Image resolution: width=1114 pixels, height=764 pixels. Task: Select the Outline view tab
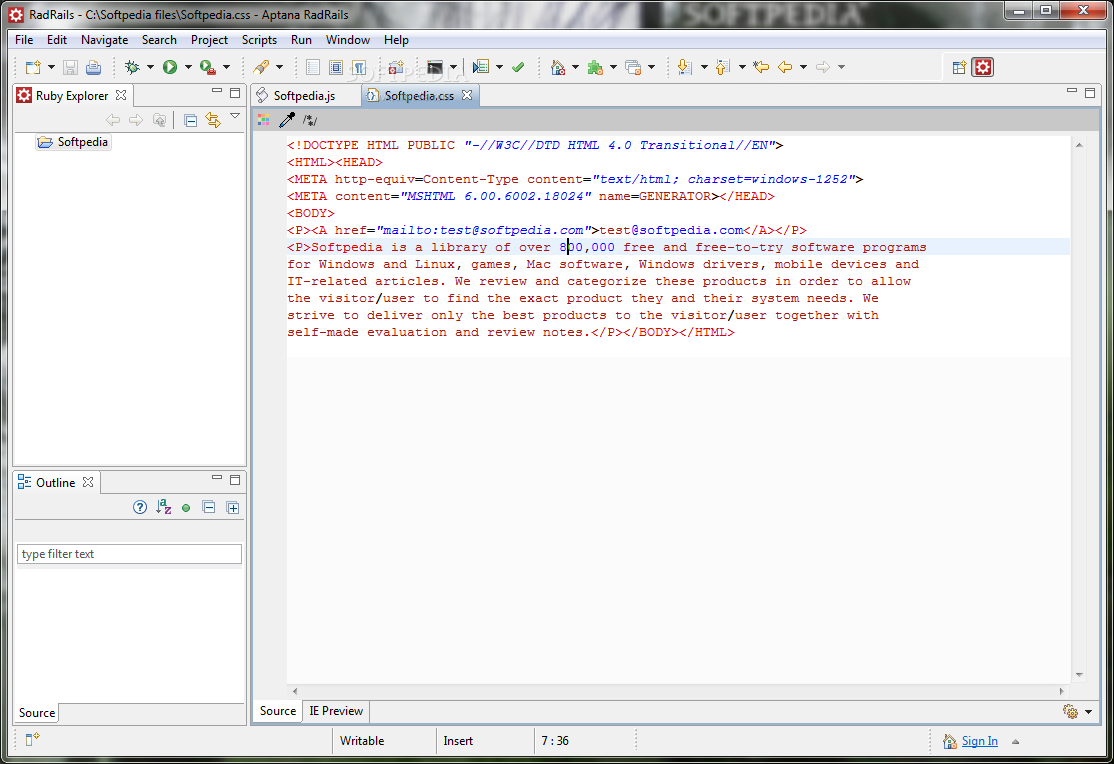pos(55,483)
